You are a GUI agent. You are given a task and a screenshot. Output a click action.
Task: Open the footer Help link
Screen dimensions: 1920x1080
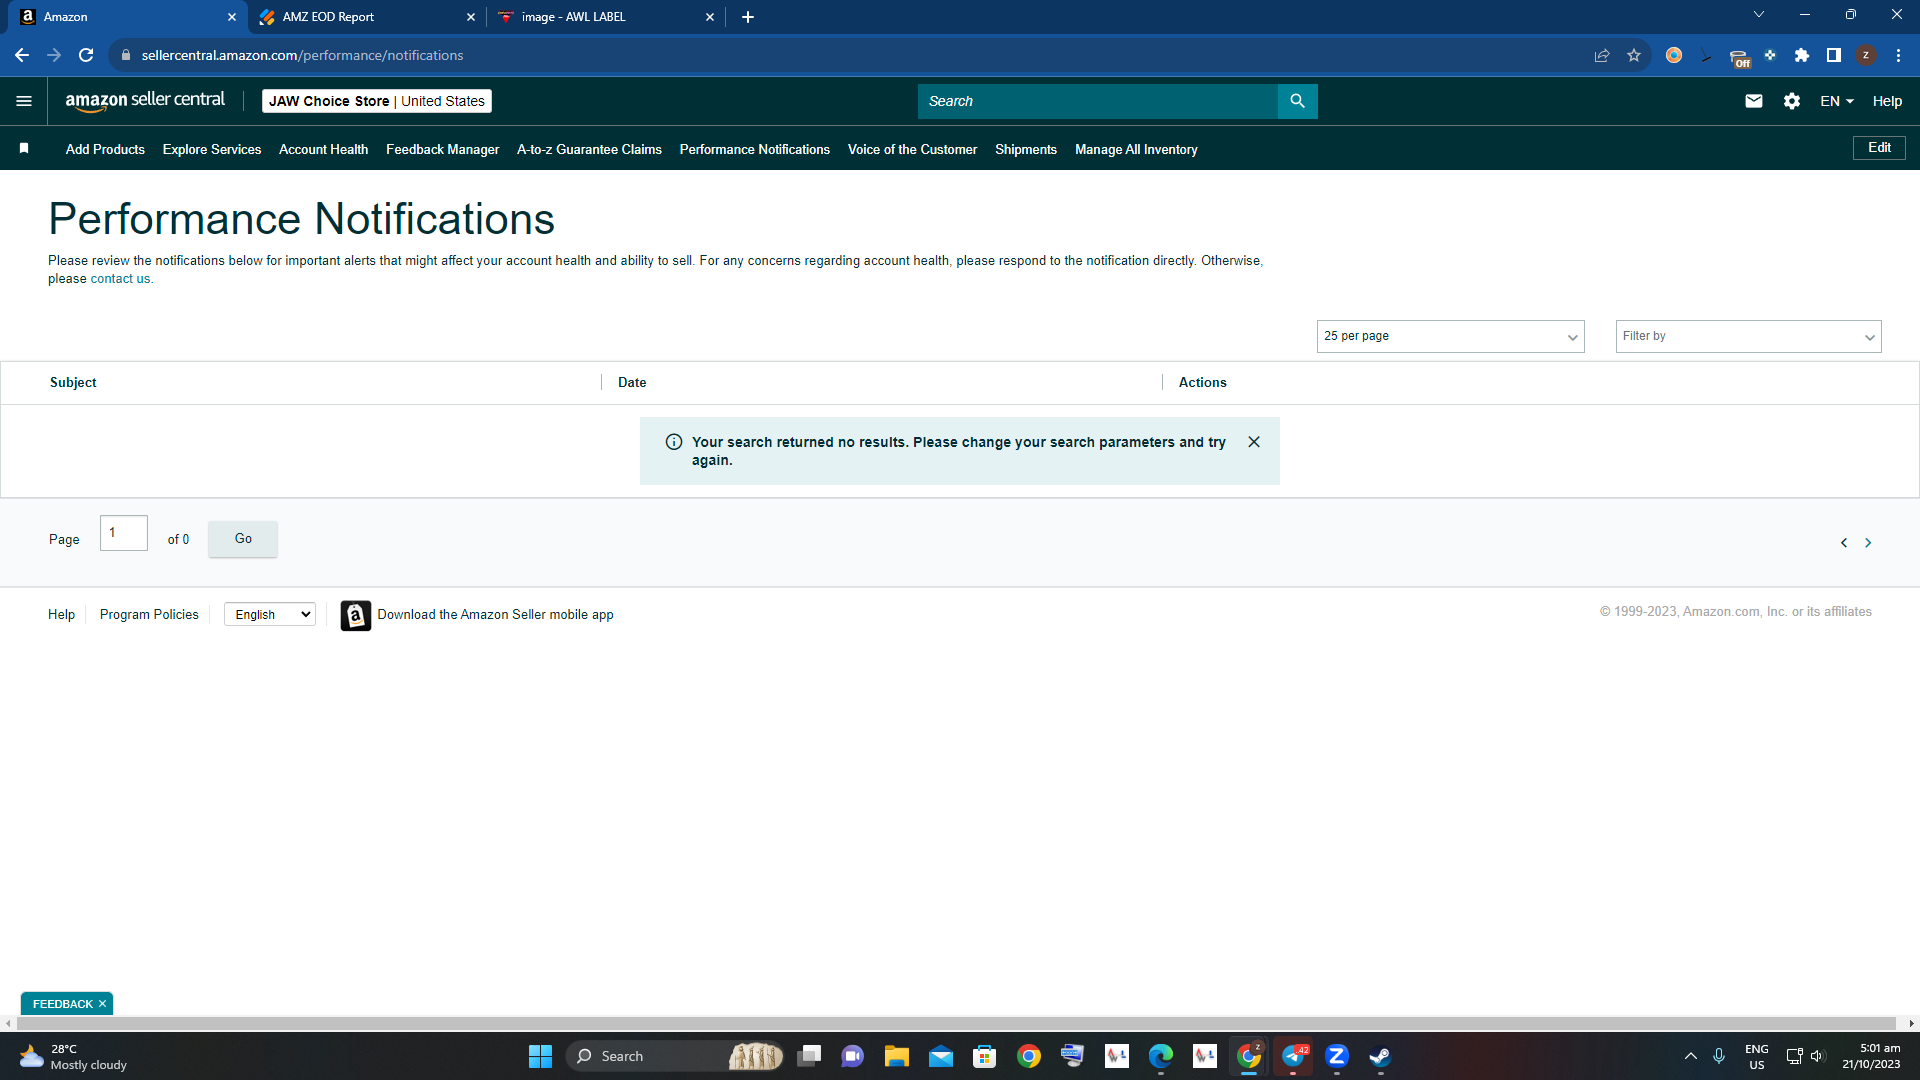pyautogui.click(x=61, y=615)
